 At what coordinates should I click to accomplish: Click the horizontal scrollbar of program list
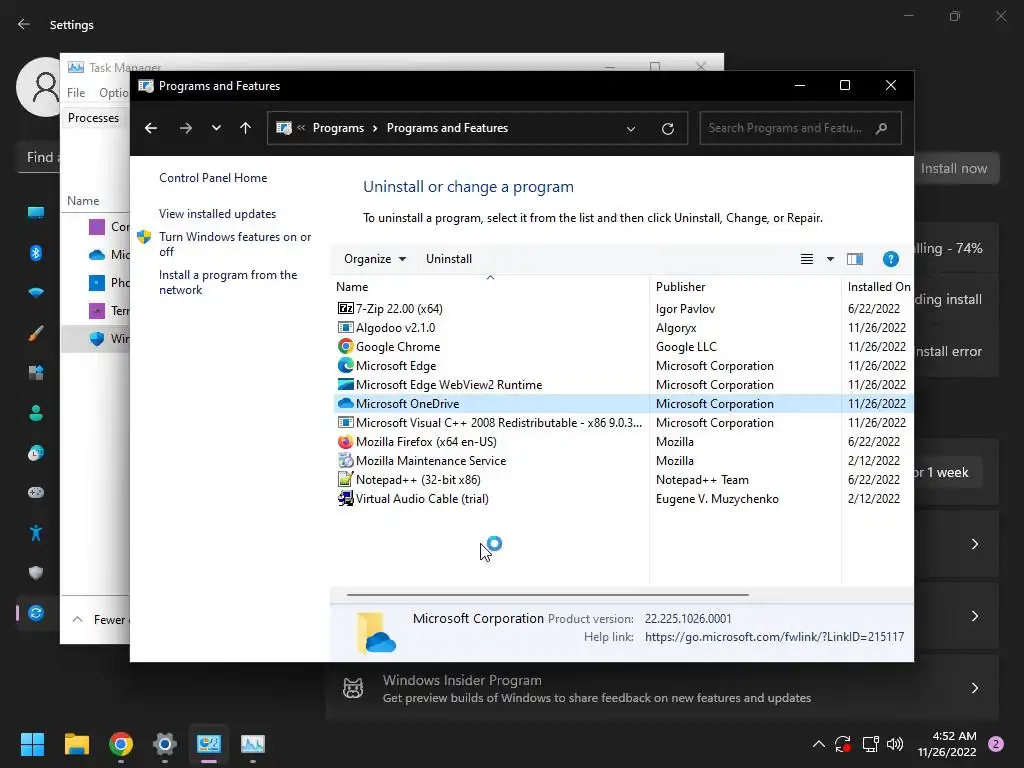point(547,595)
